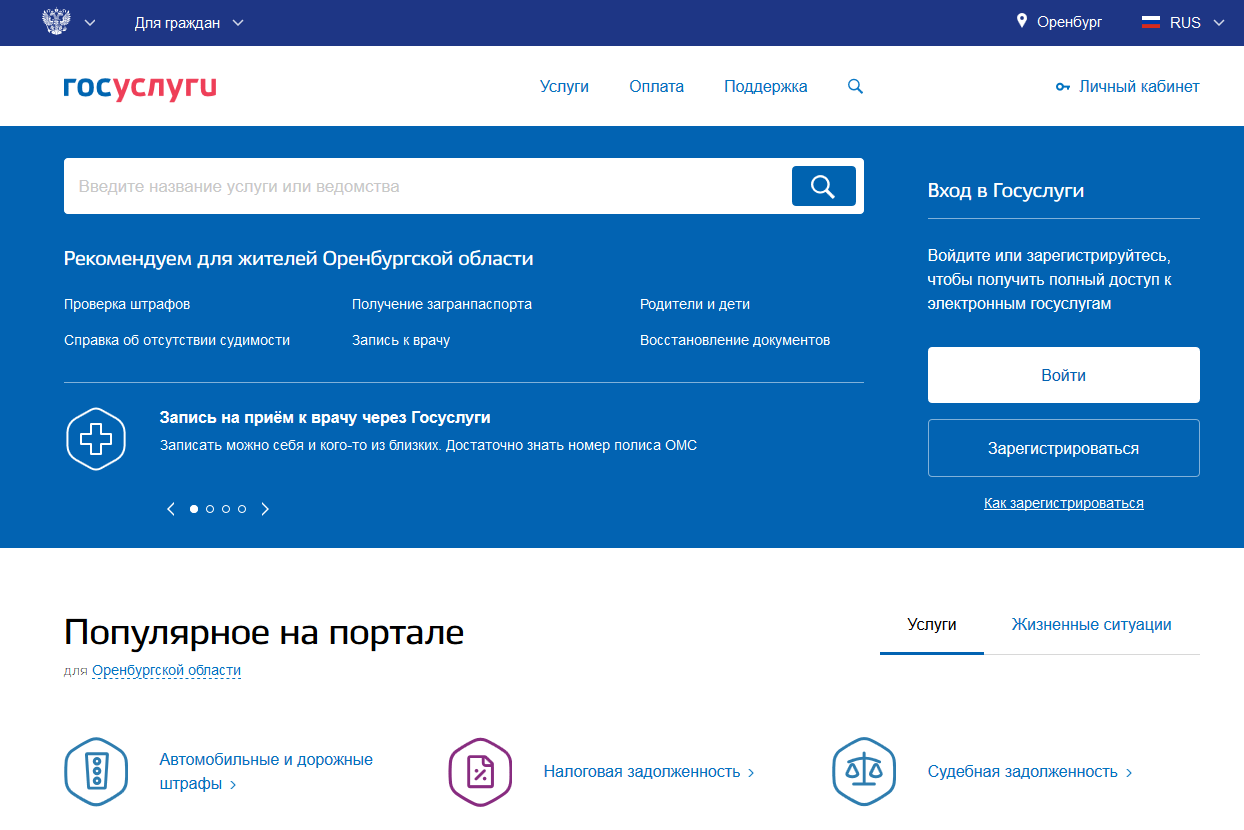Go to previous banner slide arrow
The image size is (1244, 830).
click(171, 509)
